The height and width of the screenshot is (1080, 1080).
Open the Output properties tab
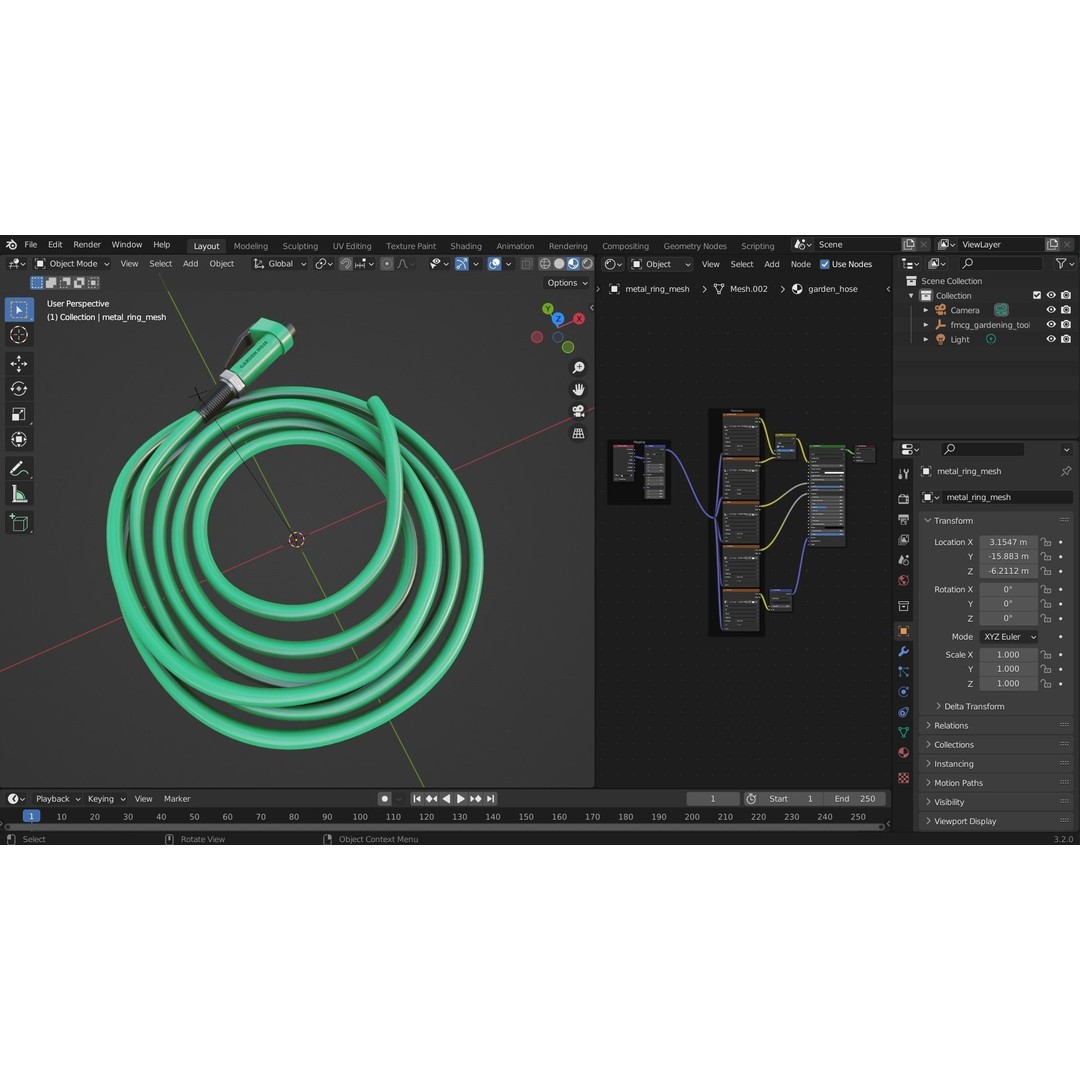[x=904, y=519]
